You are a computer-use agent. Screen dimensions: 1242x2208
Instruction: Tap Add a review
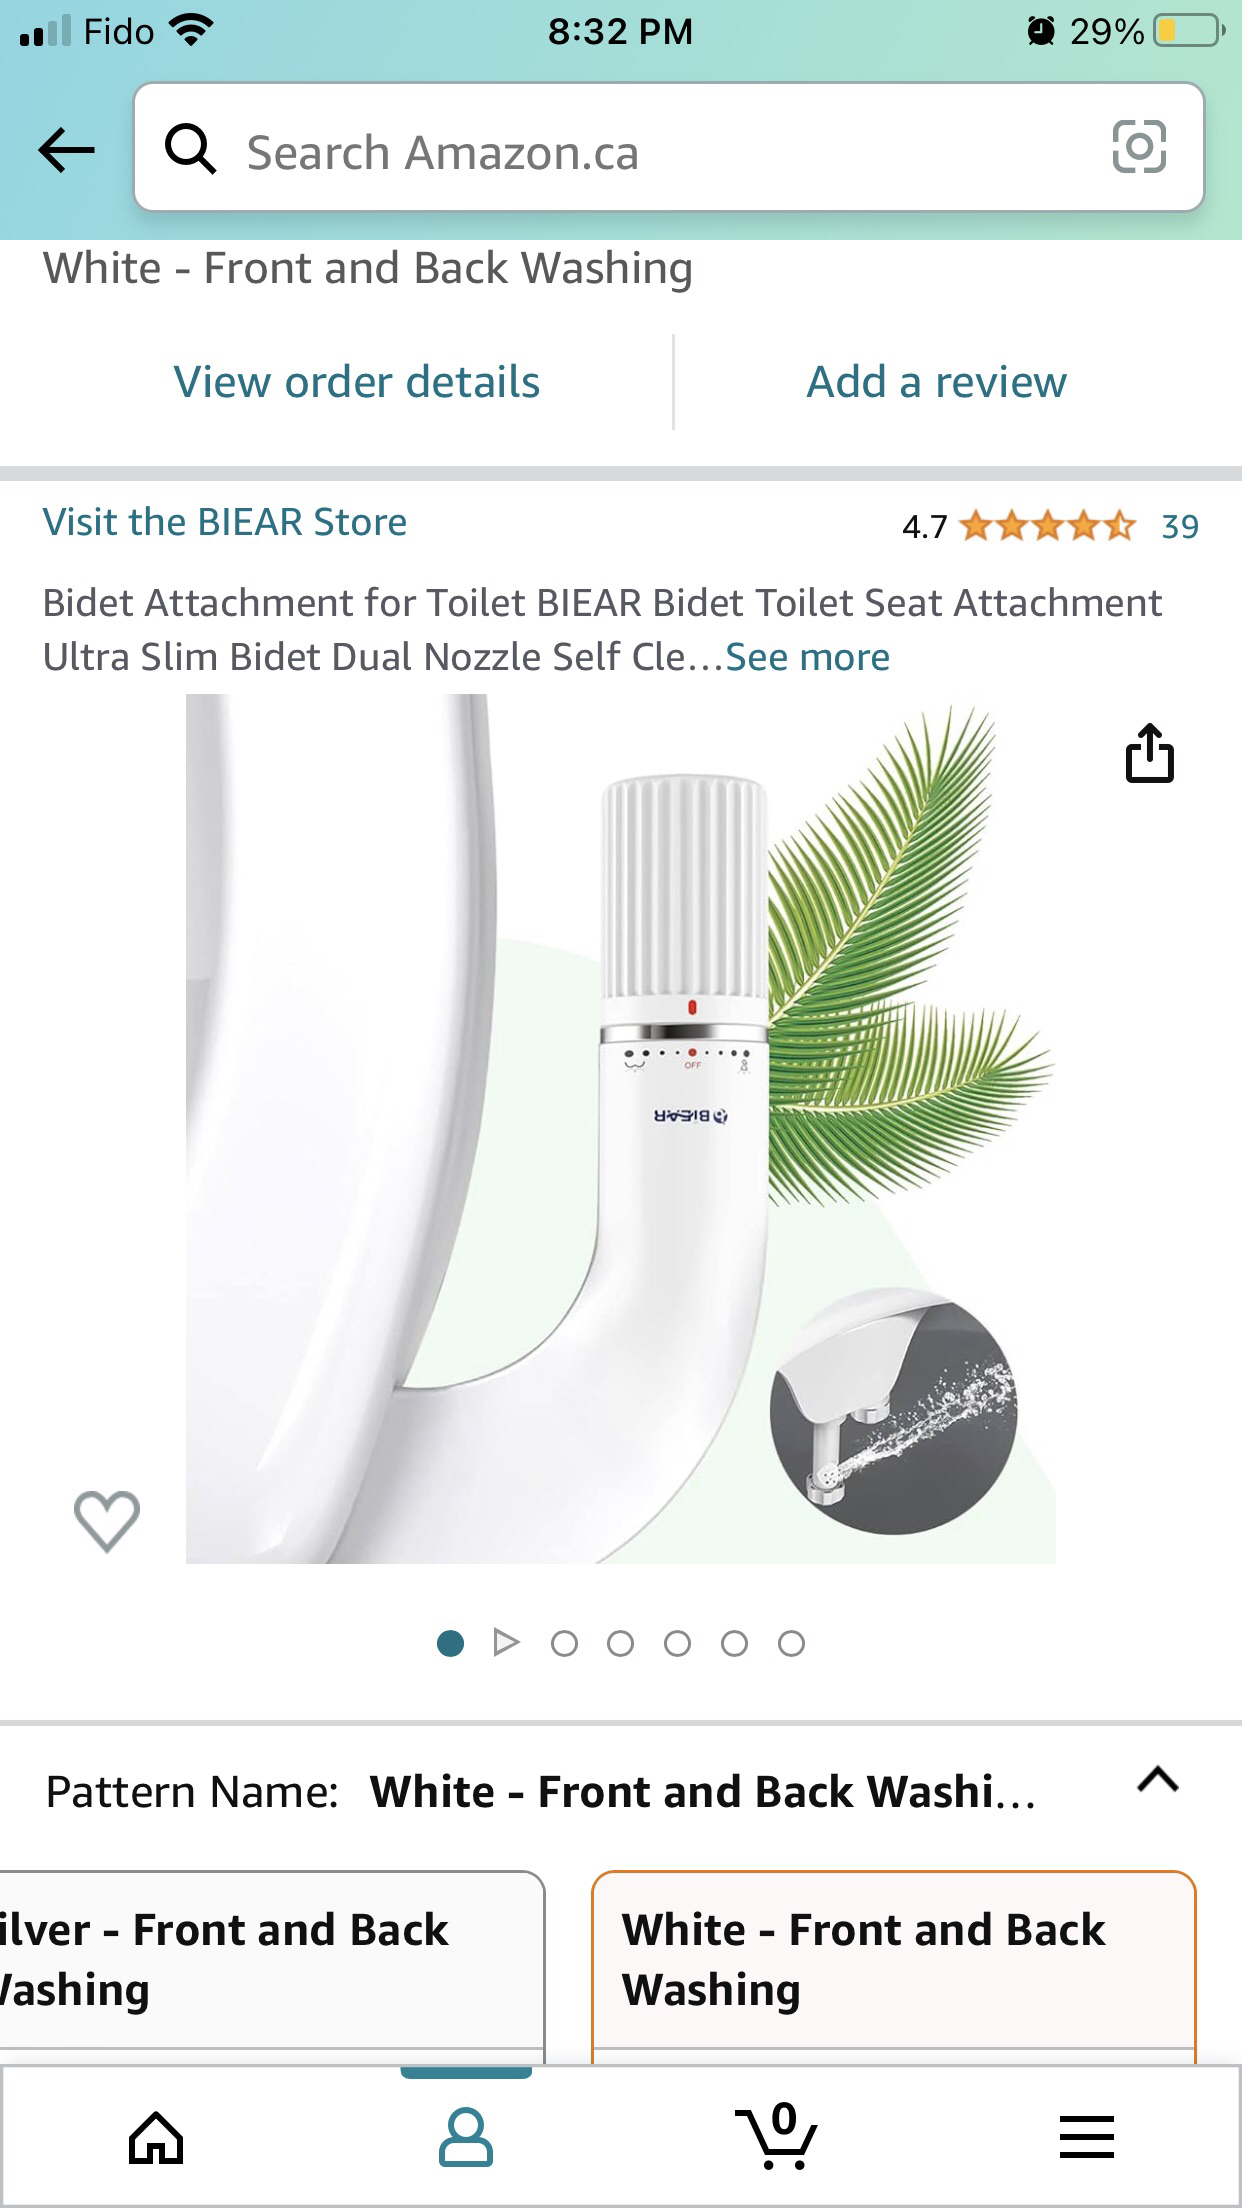click(x=937, y=382)
